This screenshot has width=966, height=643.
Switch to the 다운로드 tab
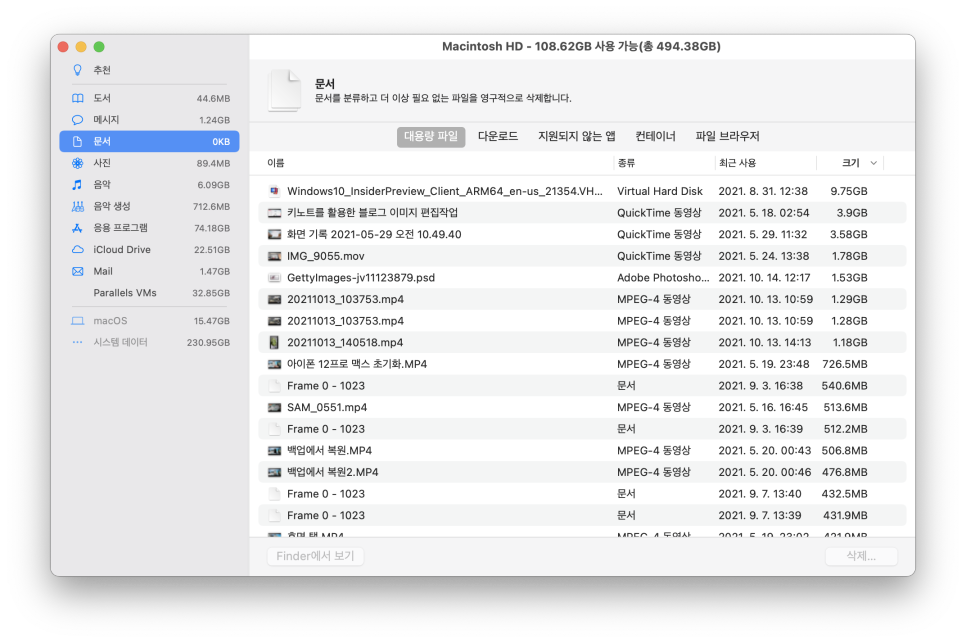tap(498, 136)
